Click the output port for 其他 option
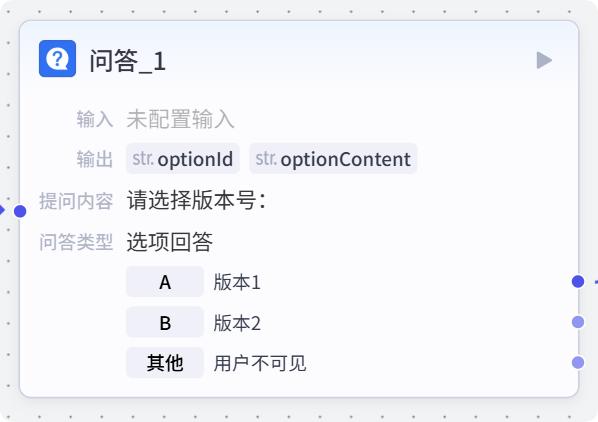 coord(578,363)
